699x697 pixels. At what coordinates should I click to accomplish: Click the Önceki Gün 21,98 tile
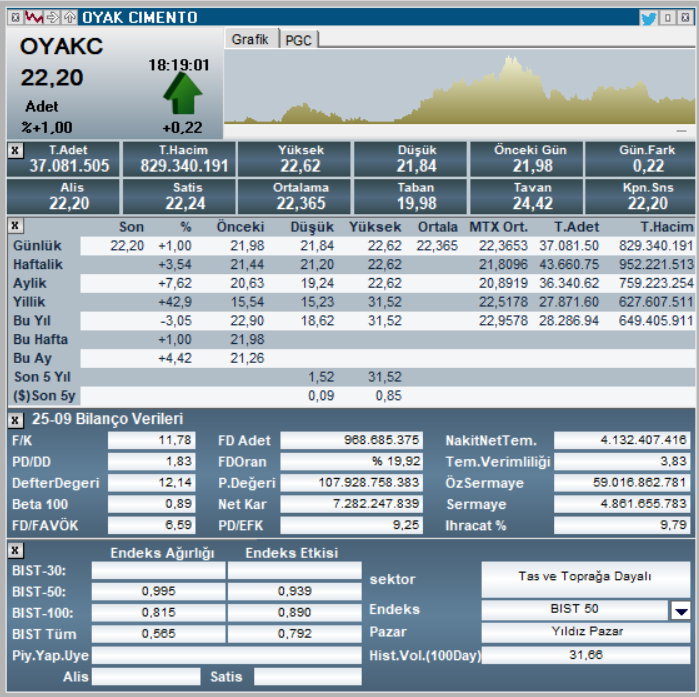pos(526,159)
